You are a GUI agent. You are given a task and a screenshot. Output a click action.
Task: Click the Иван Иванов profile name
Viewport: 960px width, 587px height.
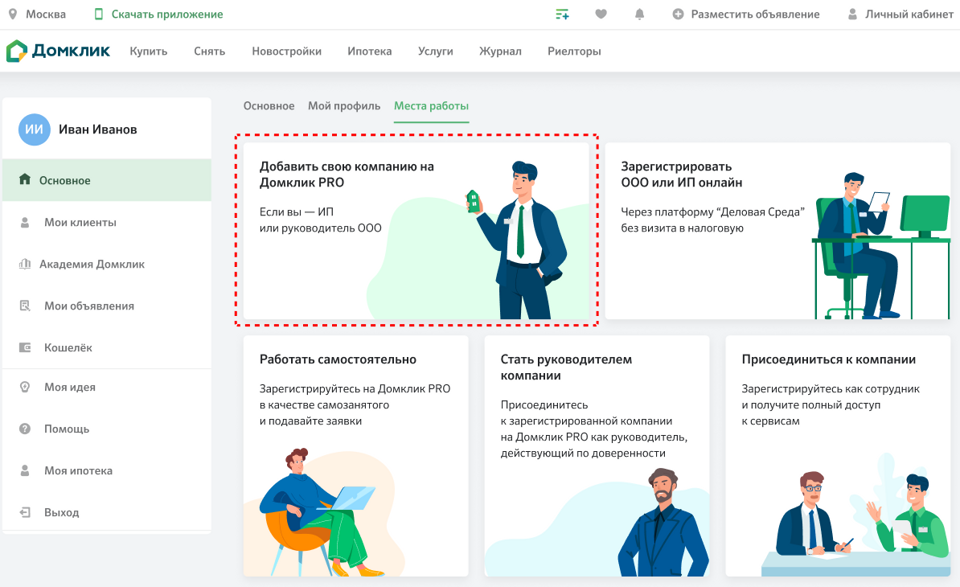coord(98,129)
